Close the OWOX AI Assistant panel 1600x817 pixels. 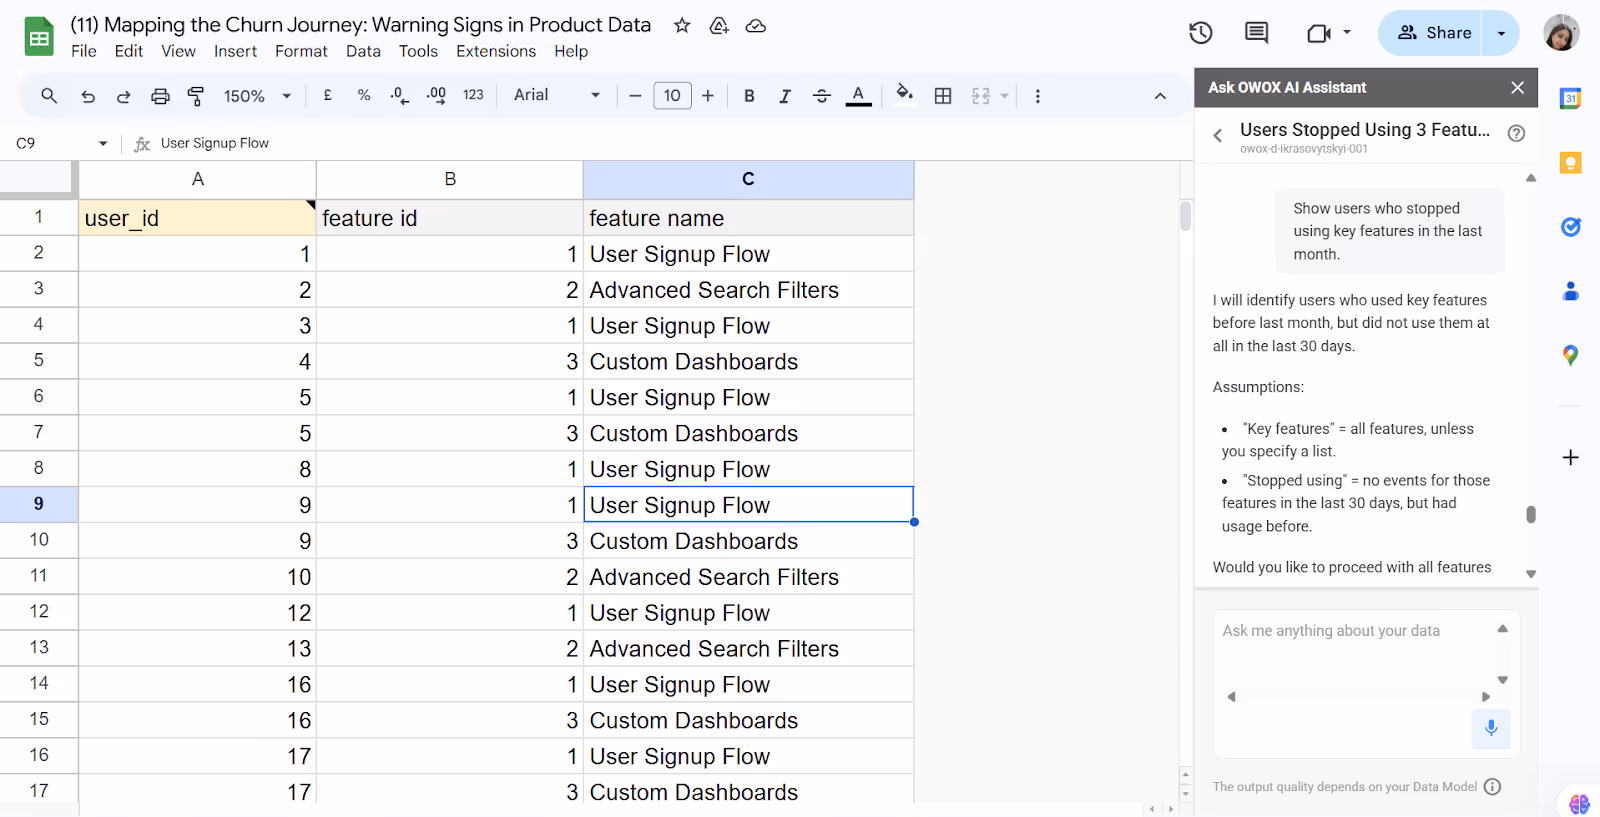tap(1517, 88)
